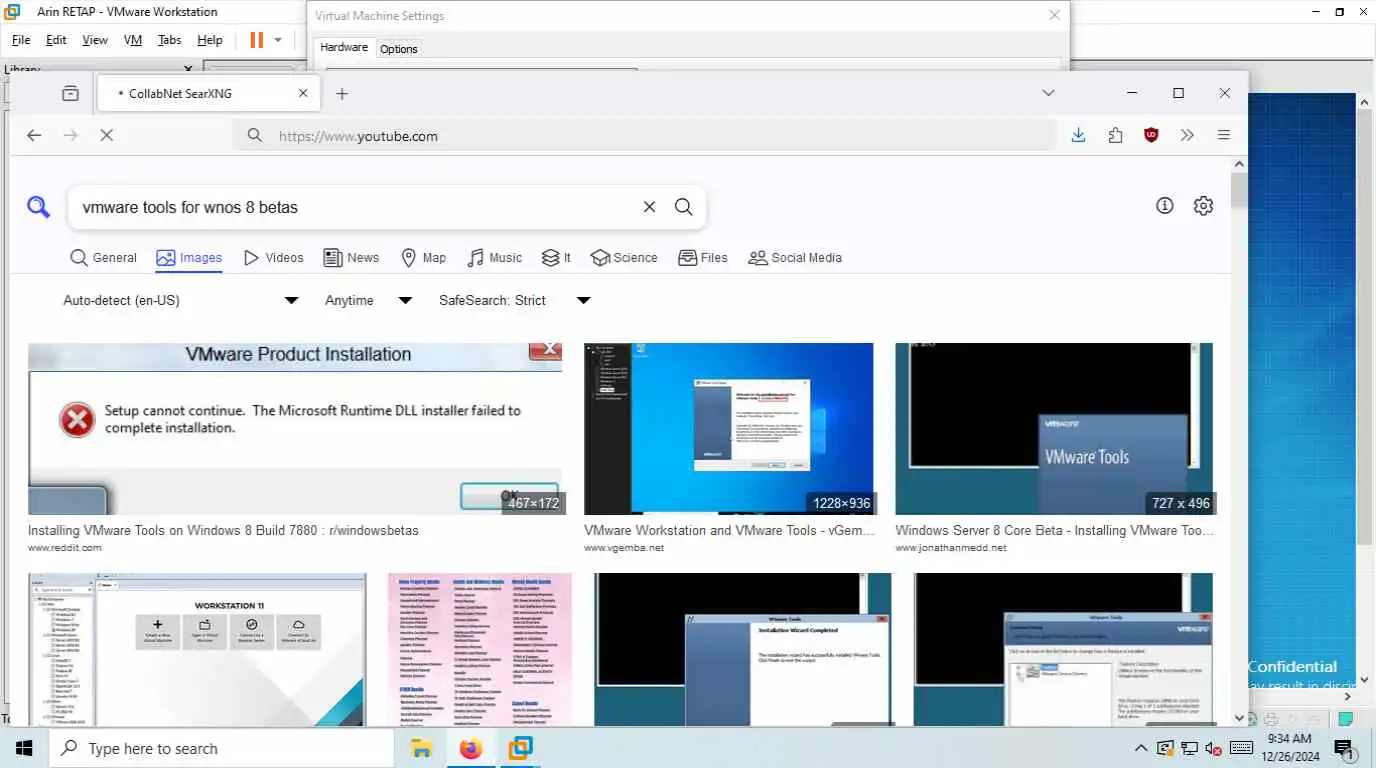Open a new tab with plus button
The image size is (1376, 768).
(x=342, y=93)
